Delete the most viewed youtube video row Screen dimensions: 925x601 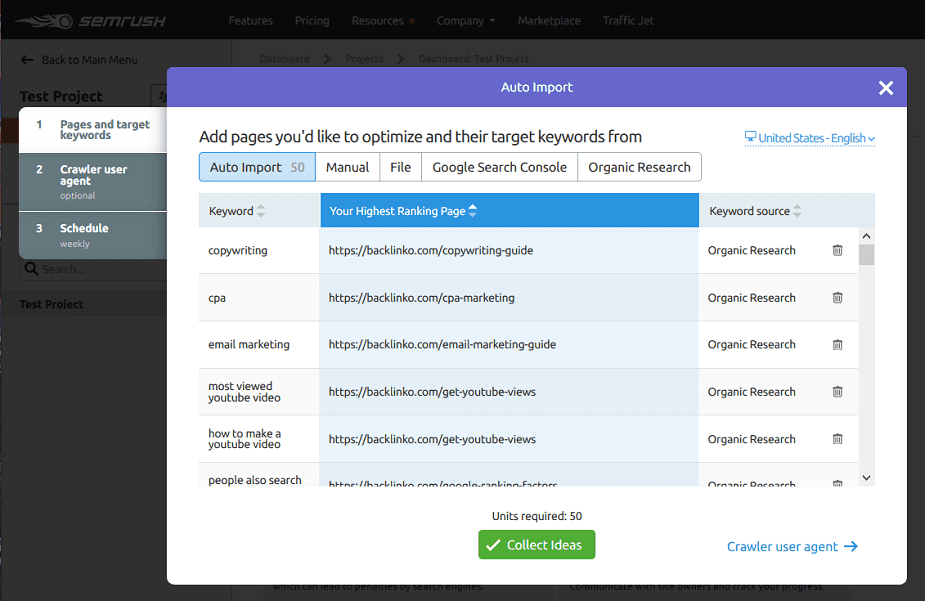tap(837, 392)
